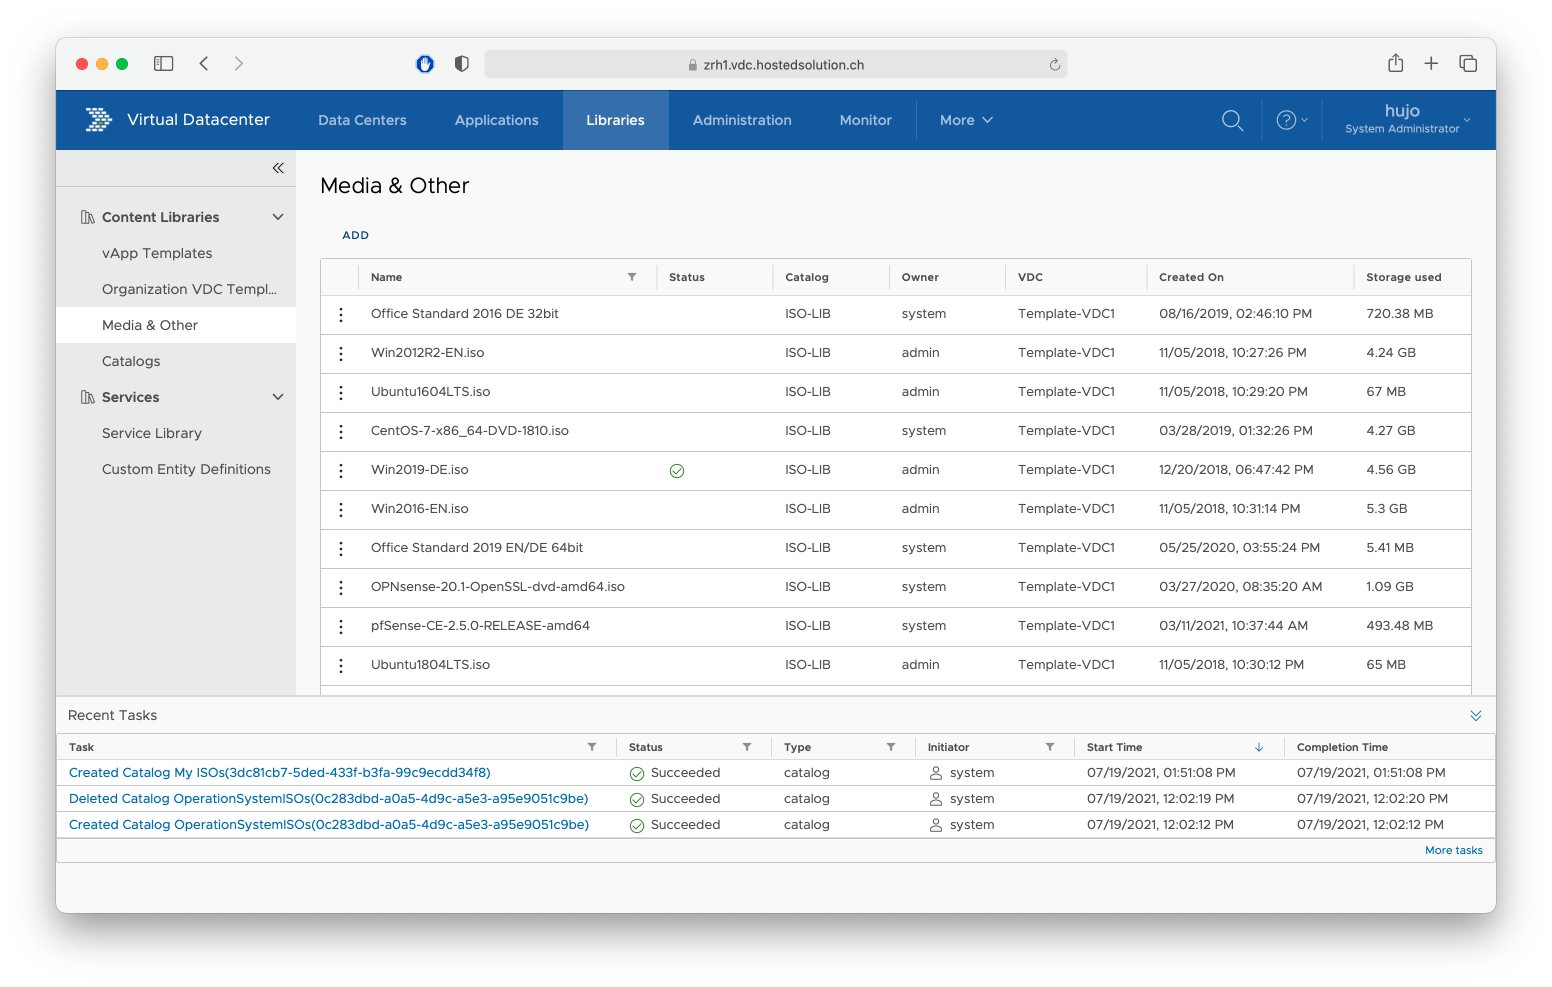Screen dimensions: 1552x987
Task: Open the Administration tab
Action: tap(742, 120)
